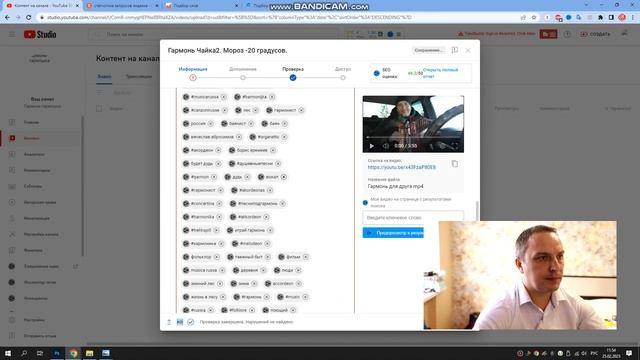The width and height of the screenshot is (640, 360).
Task: Open the YouTube Studio hamburger menu
Action: [12, 34]
